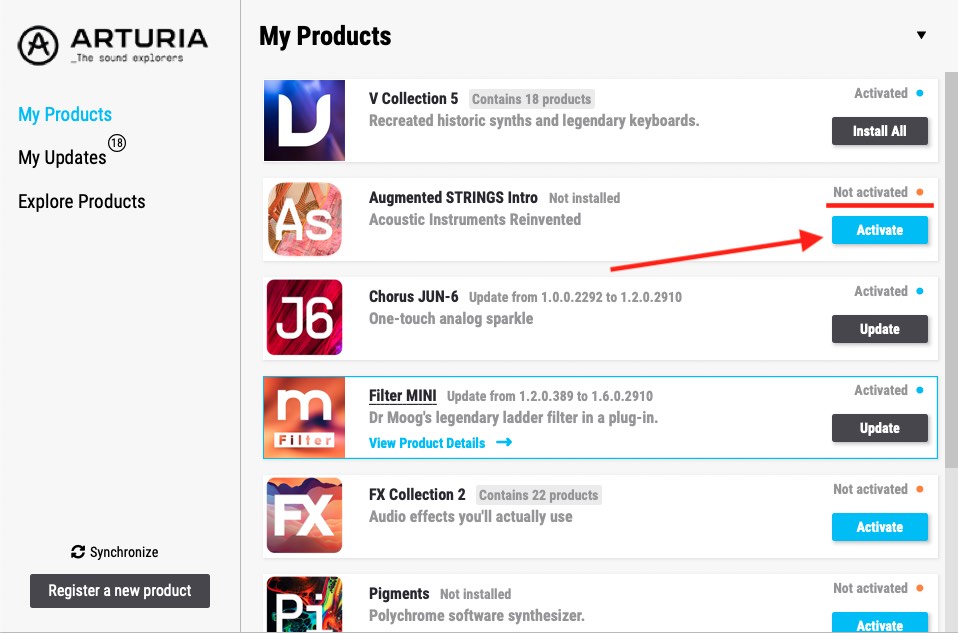Open the My Updates section
The height and width of the screenshot is (633, 958).
[62, 158]
